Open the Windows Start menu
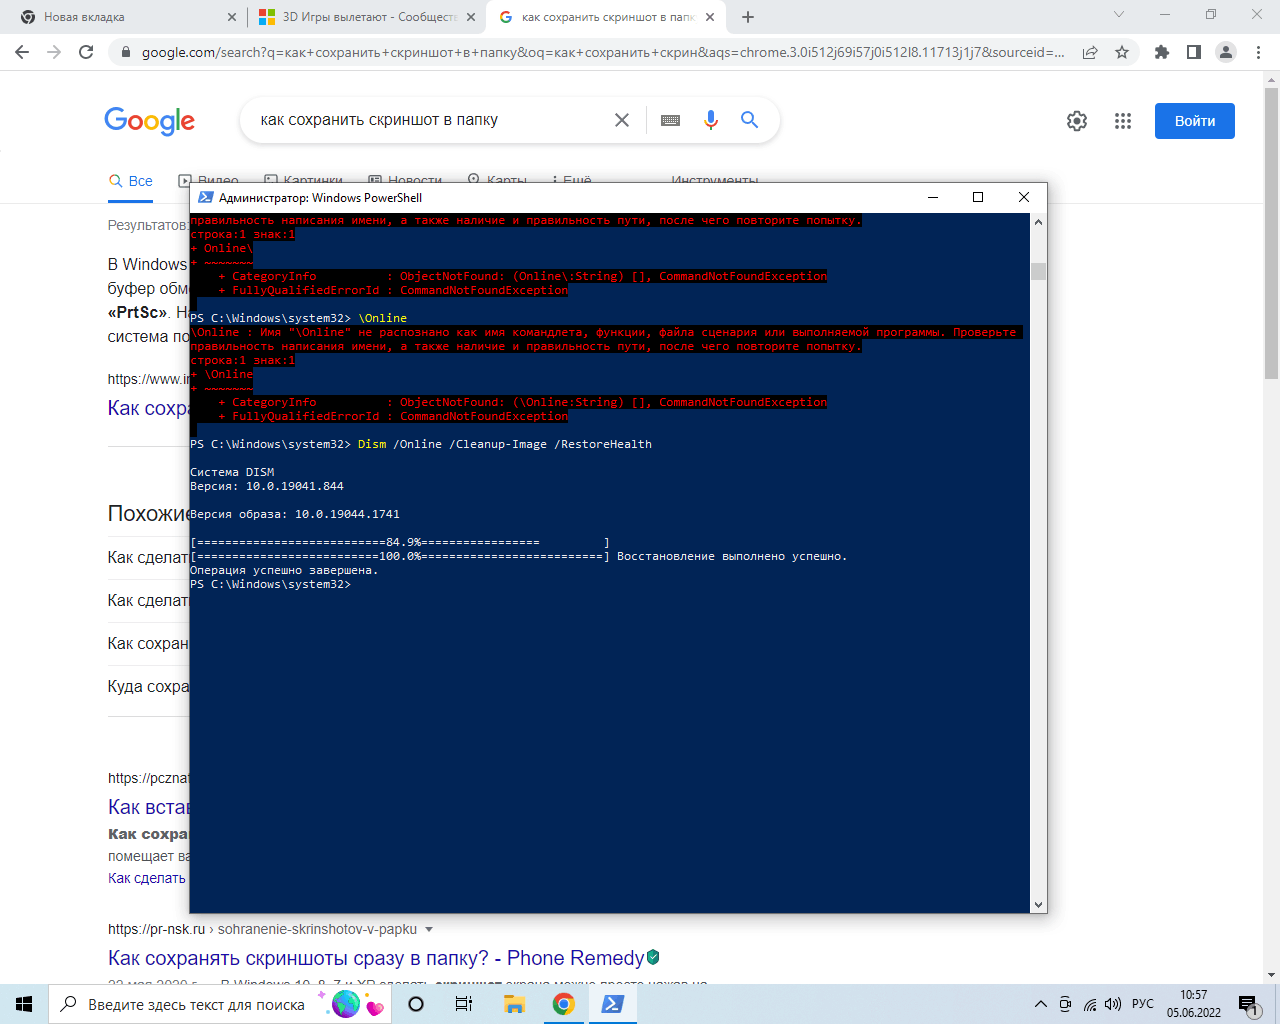Viewport: 1280px width, 1024px height. pos(24,1004)
